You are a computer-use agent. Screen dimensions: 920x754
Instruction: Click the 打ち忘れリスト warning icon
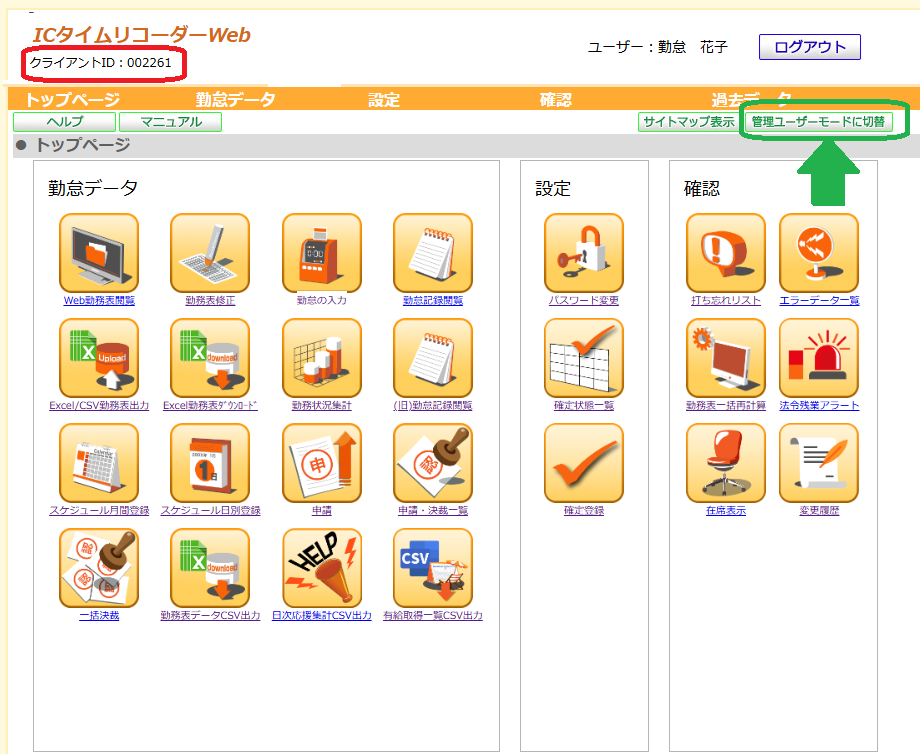coord(725,253)
